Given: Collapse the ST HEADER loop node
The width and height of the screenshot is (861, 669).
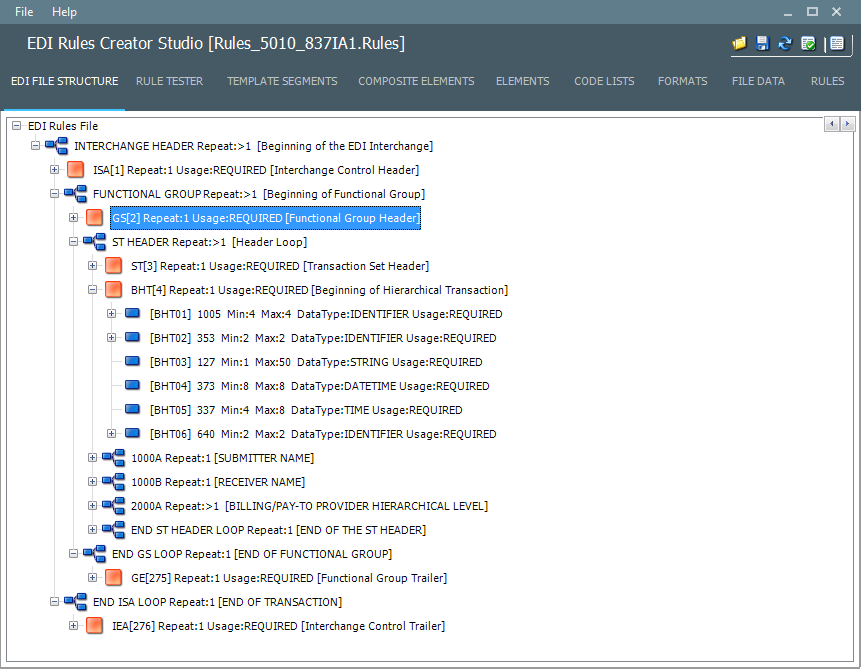Looking at the screenshot, I should [x=74, y=242].
